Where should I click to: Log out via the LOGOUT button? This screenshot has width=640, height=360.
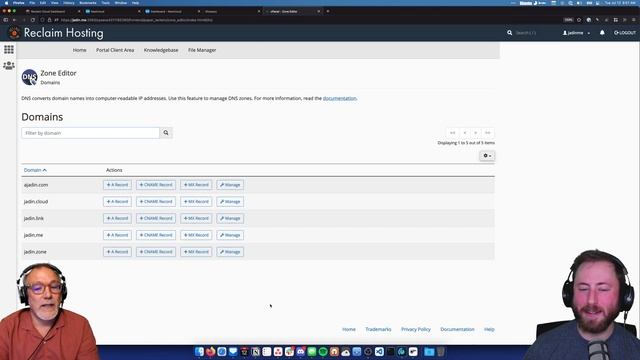[625, 33]
